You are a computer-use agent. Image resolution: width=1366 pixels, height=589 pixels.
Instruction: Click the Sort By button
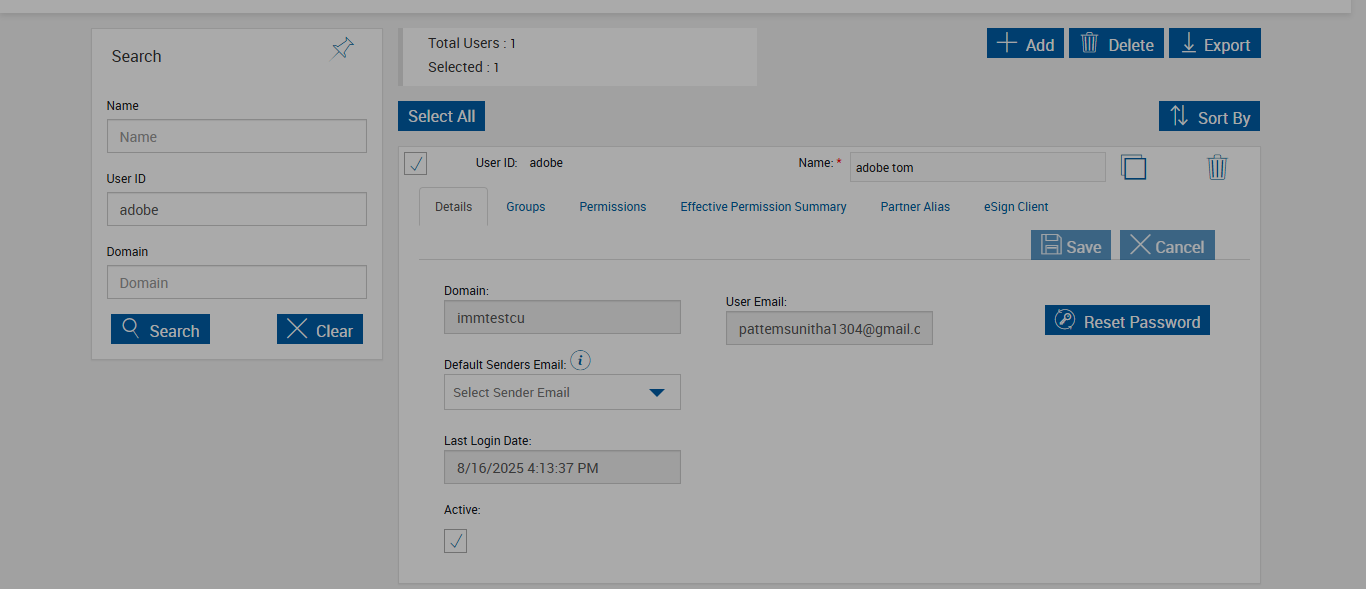point(1209,117)
